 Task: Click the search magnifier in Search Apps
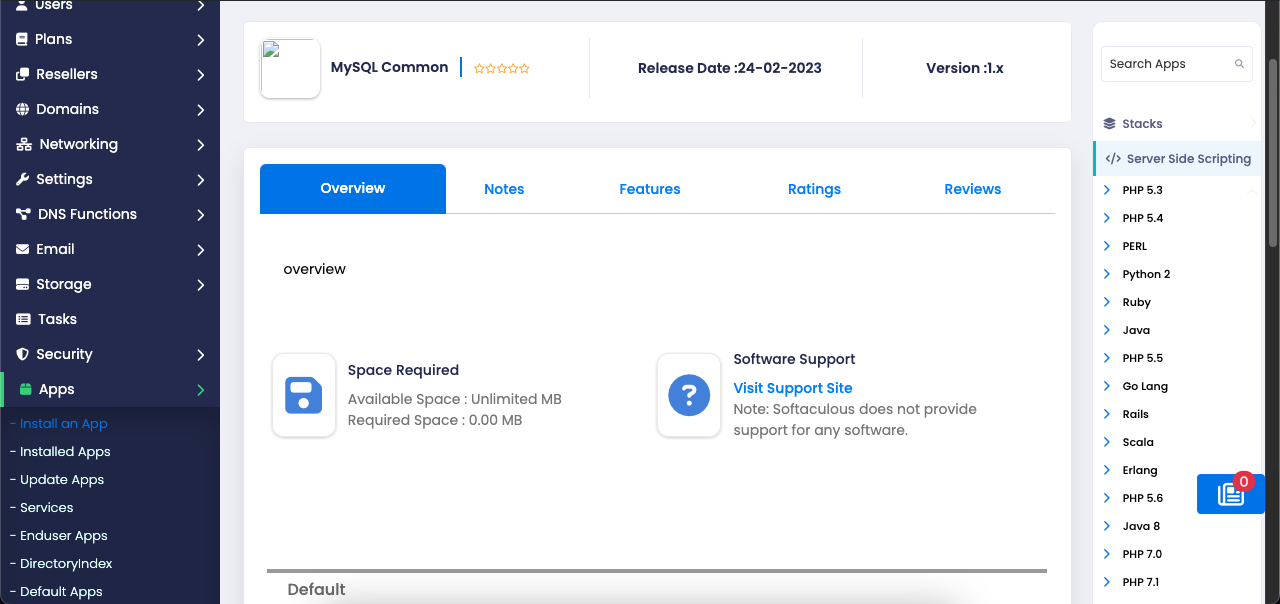click(1240, 63)
